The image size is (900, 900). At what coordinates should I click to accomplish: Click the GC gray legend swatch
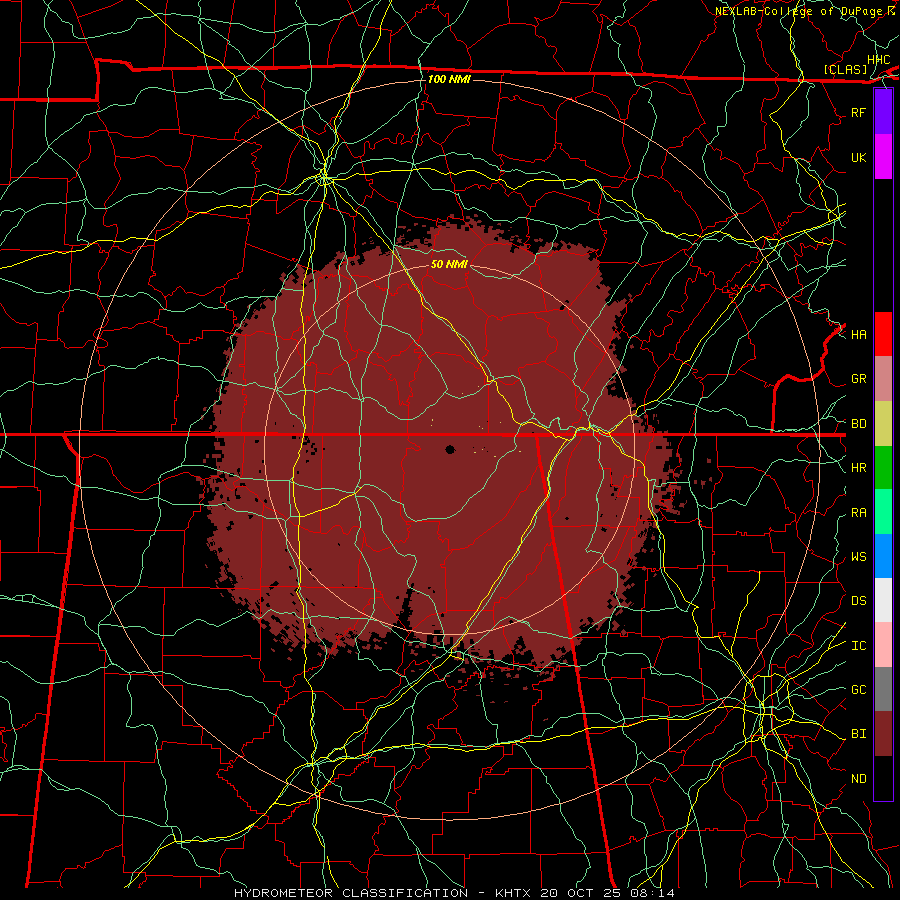click(883, 689)
